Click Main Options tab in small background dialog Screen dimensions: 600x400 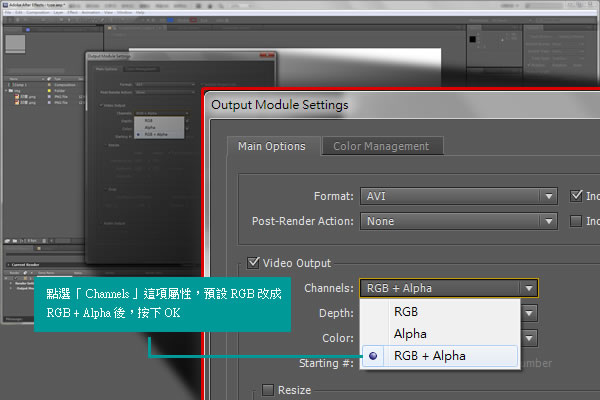[x=106, y=69]
